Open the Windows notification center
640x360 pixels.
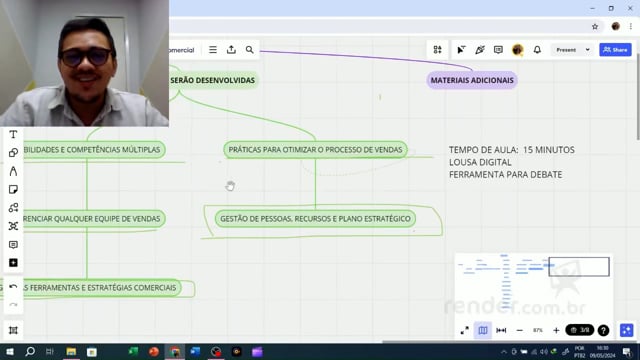pyautogui.click(x=627, y=351)
